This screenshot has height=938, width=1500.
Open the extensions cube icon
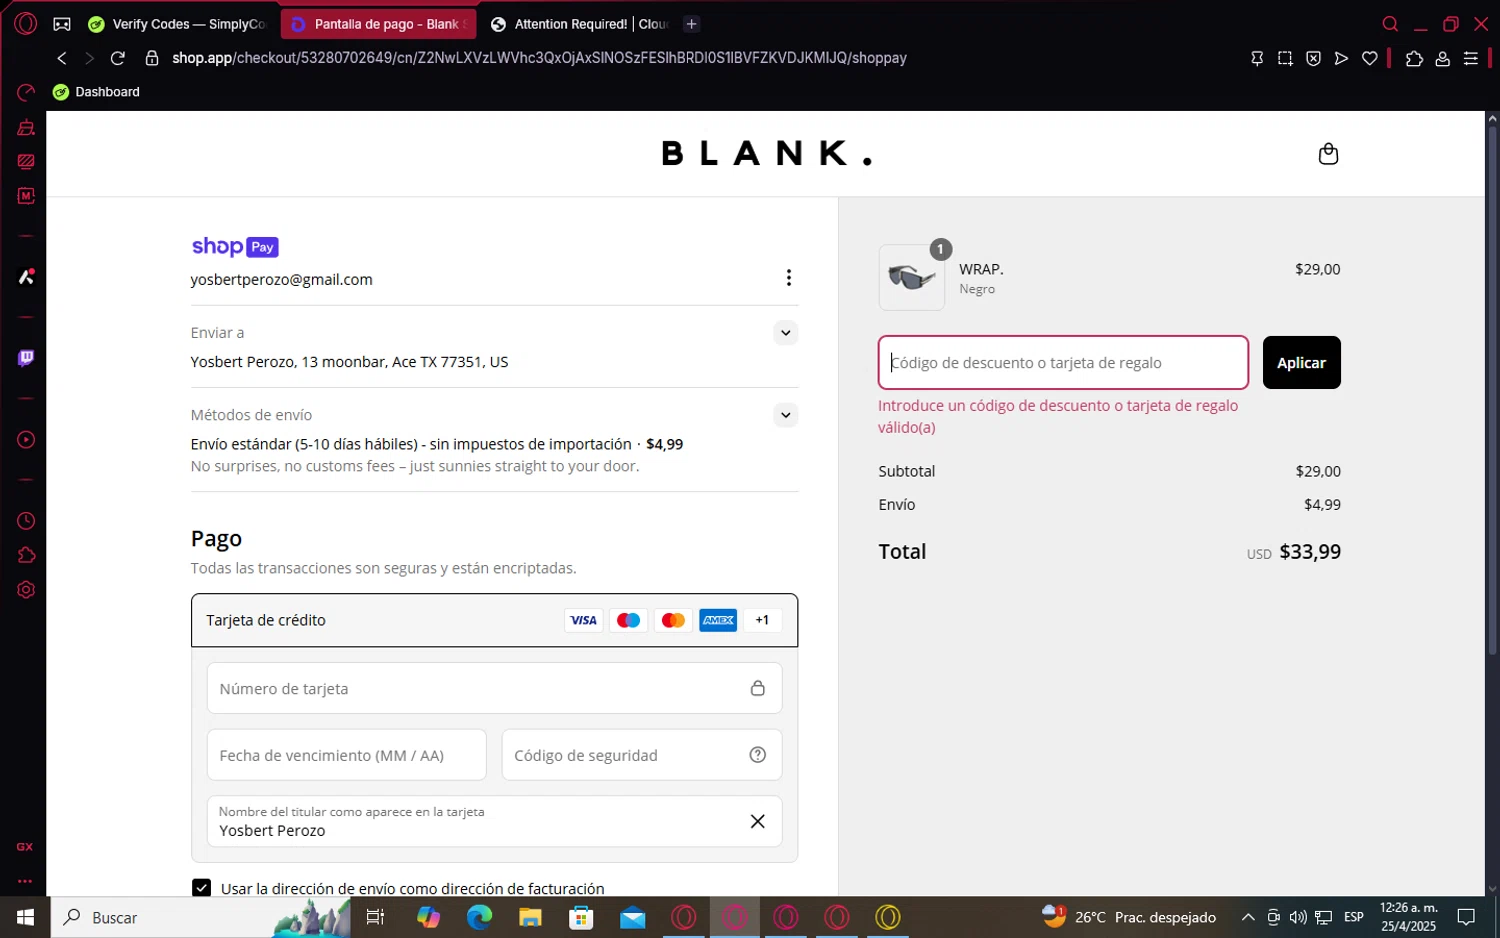click(x=1414, y=58)
